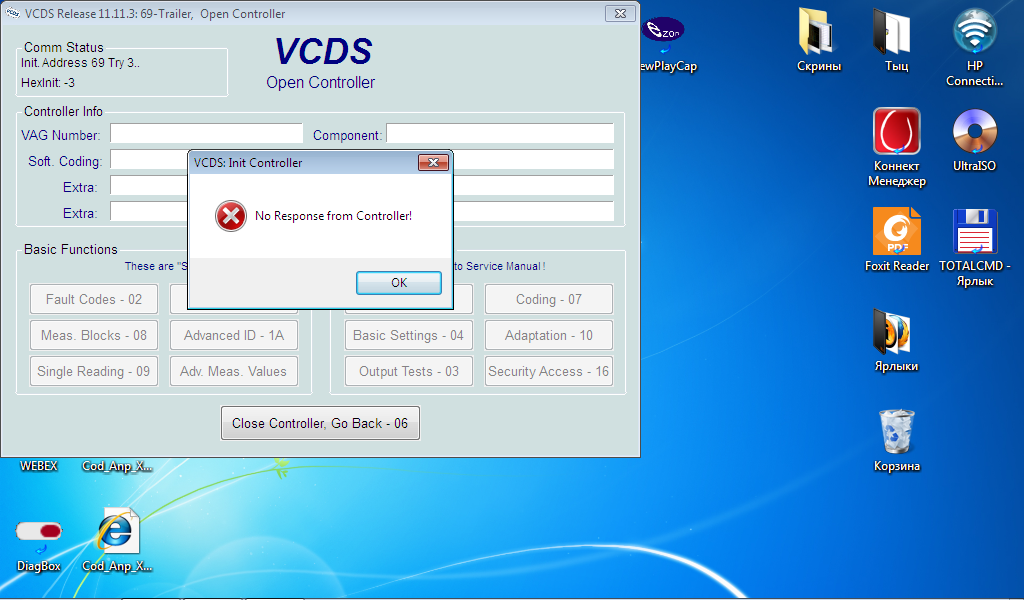Open the Ярлыки folder icon
The image size is (1024, 600).
897,339
